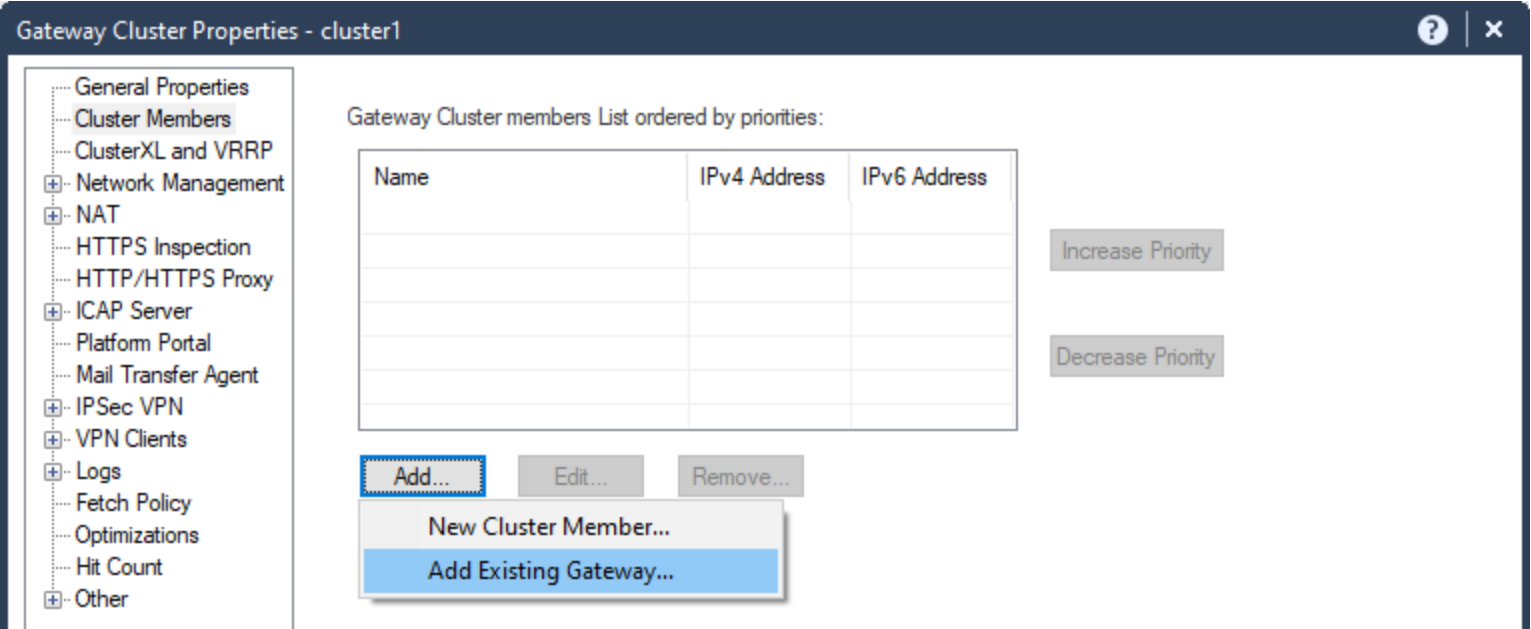Close the Gateway Cluster Properties dialog
The height and width of the screenshot is (629, 1531).
tap(1493, 31)
